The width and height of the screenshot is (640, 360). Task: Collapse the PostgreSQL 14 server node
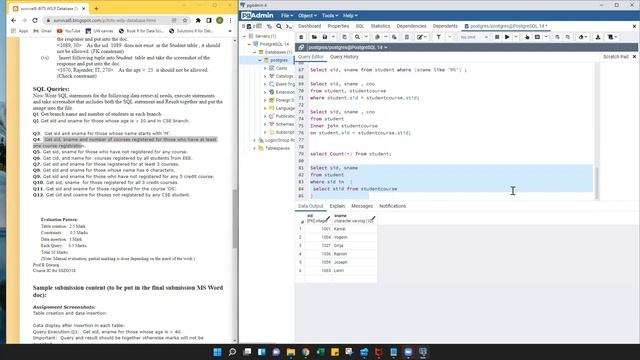click(x=249, y=44)
